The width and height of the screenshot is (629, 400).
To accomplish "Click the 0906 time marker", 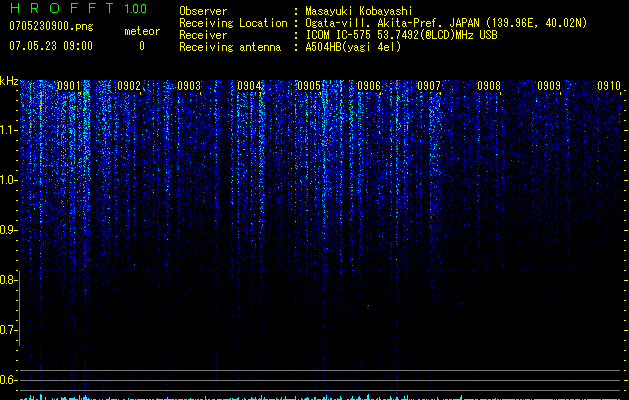I will (369, 86).
